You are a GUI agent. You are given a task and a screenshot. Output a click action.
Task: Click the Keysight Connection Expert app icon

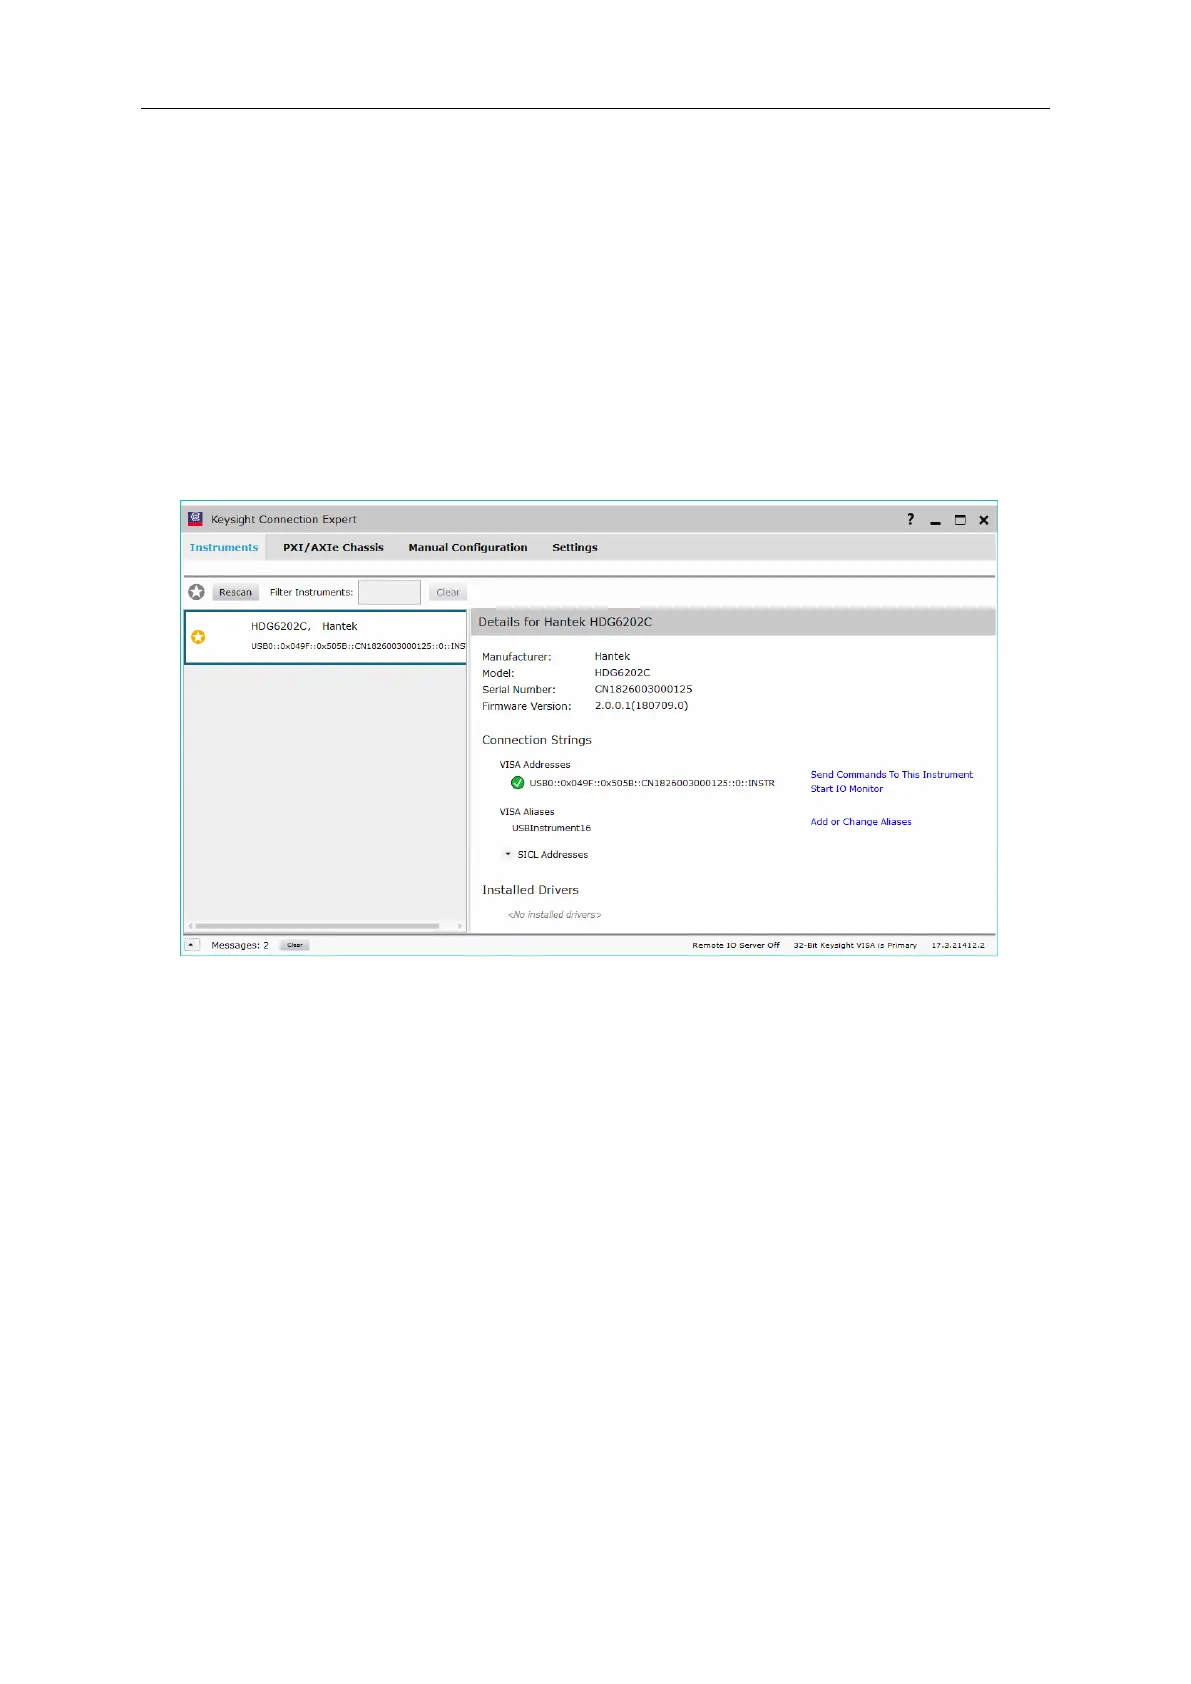196,519
